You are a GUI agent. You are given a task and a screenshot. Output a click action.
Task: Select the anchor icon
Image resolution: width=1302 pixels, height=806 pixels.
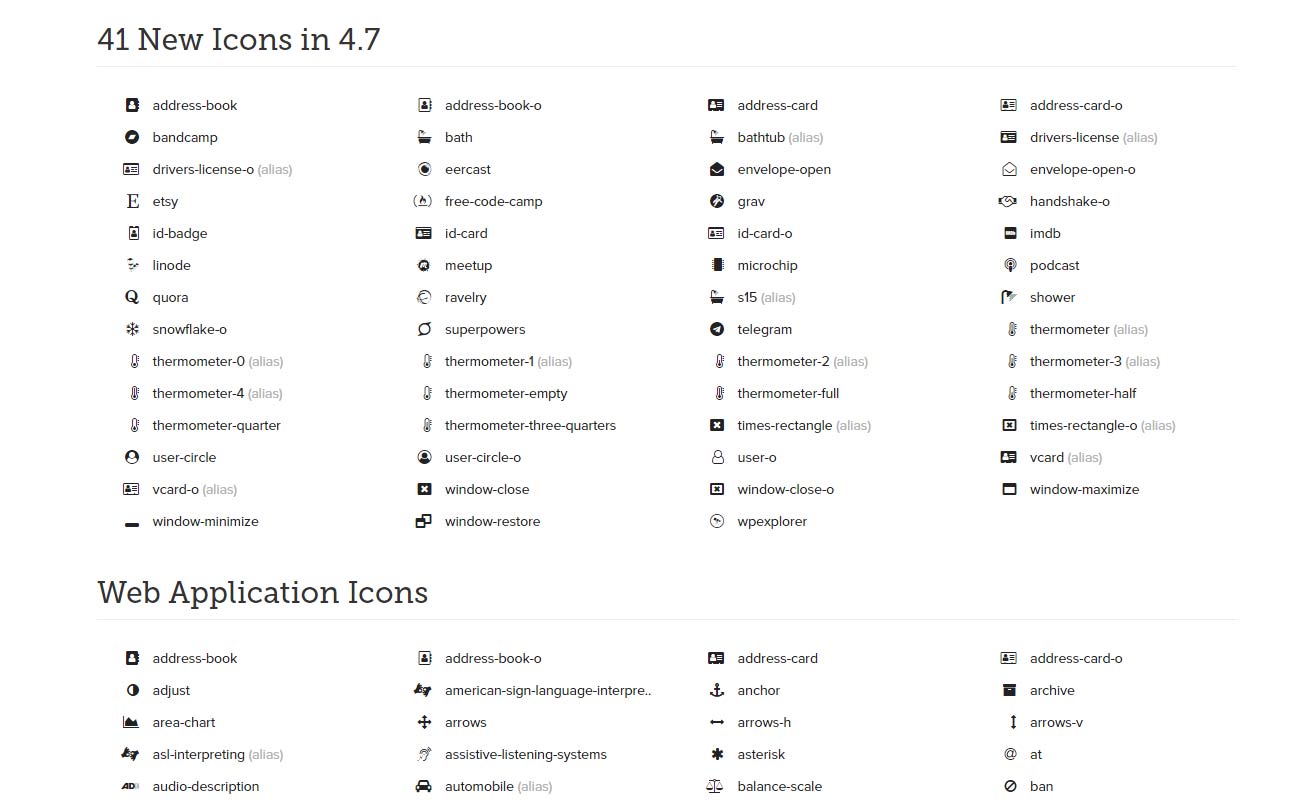click(x=716, y=690)
